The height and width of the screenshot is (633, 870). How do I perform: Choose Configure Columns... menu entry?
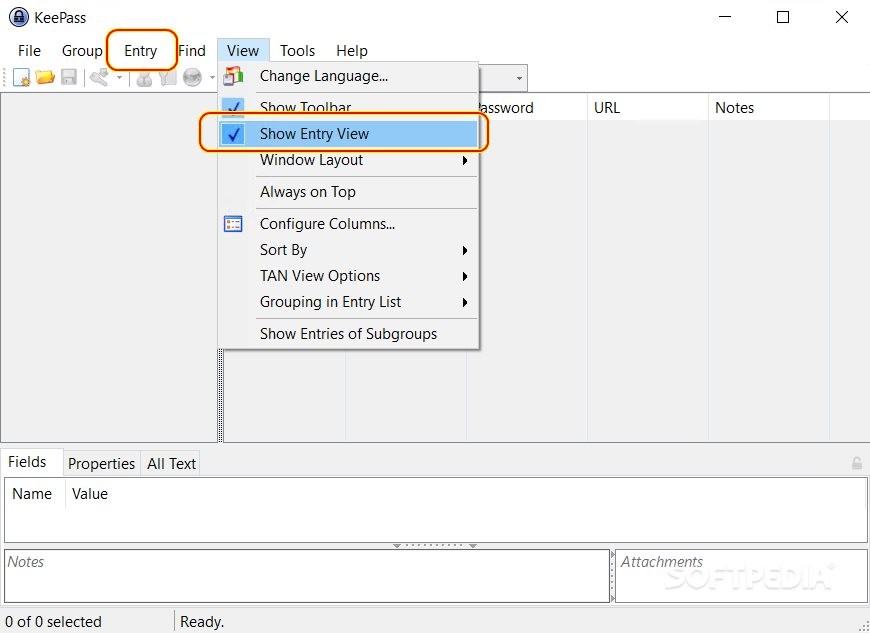click(350, 224)
